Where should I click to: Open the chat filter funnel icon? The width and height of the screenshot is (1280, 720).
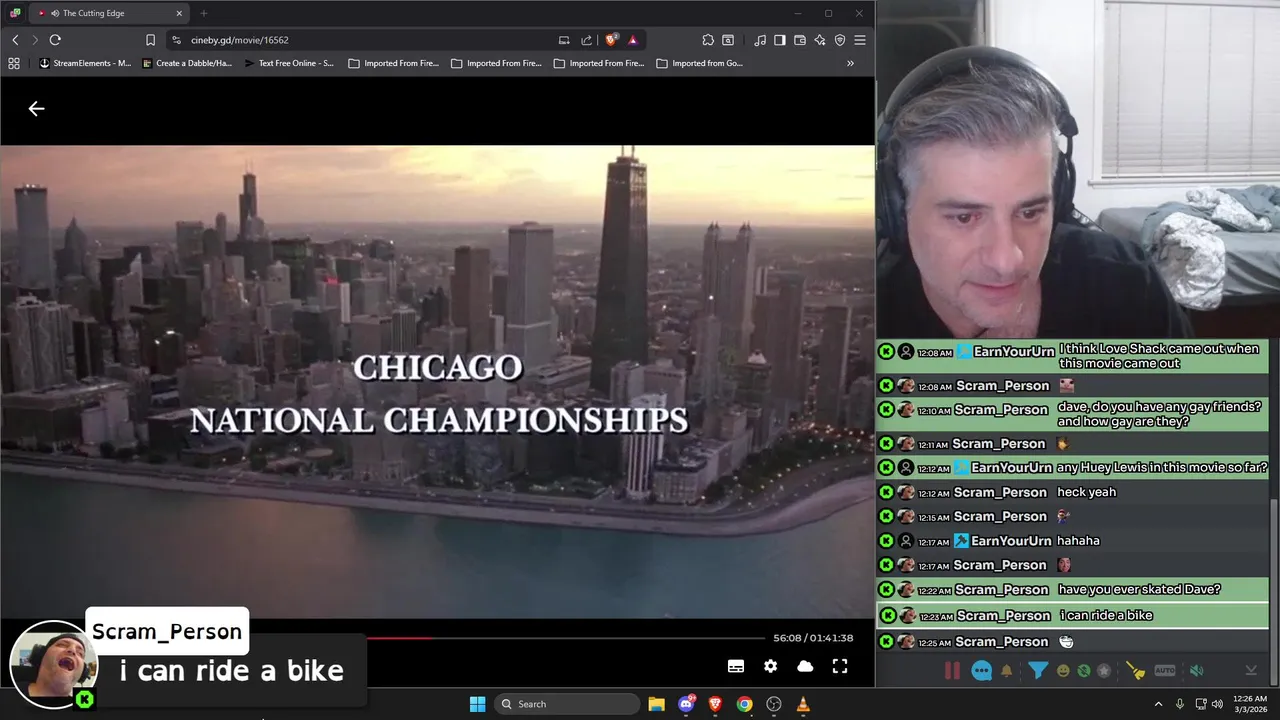[x=1037, y=670]
